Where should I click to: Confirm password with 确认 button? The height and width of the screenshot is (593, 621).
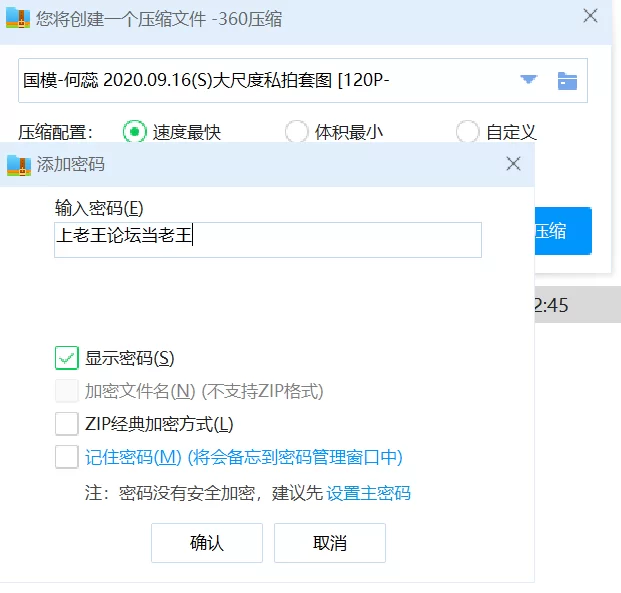(x=207, y=543)
